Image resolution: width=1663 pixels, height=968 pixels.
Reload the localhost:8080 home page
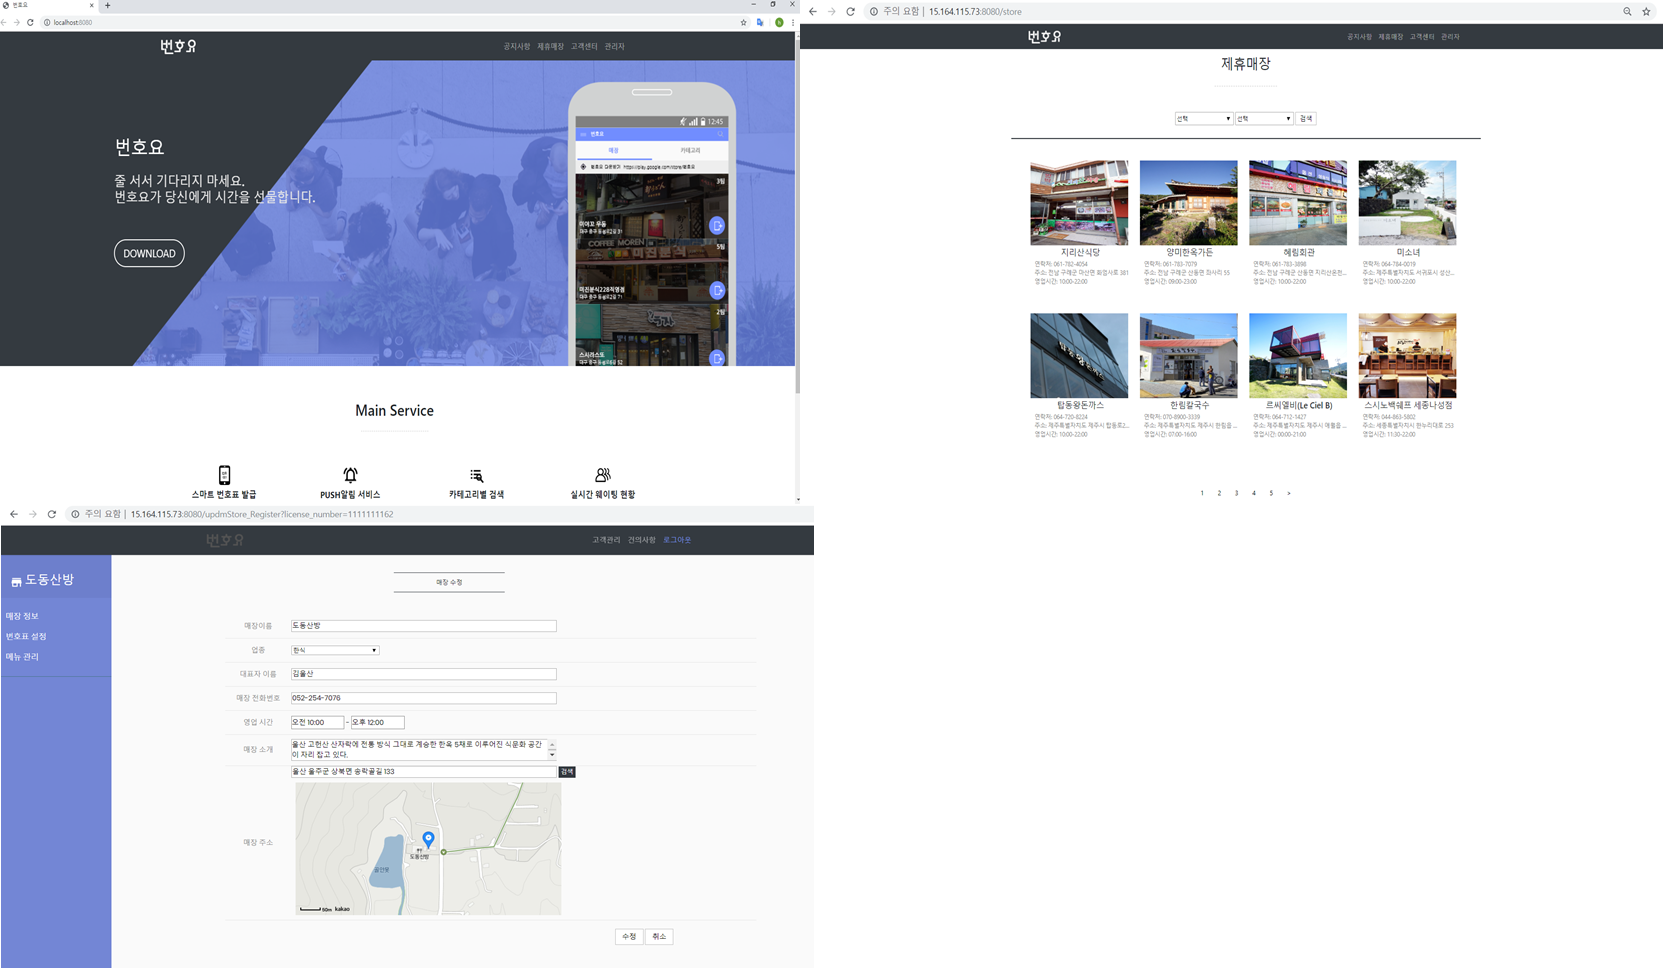pos(30,22)
